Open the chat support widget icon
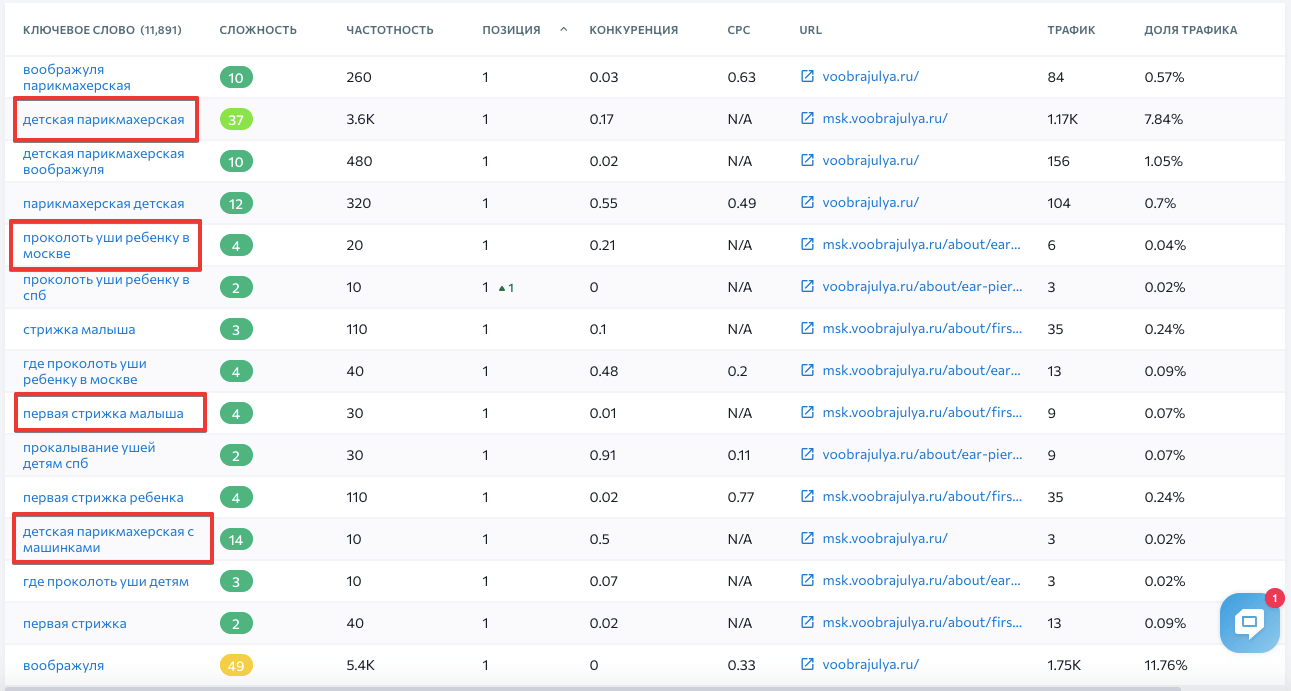 tap(1249, 623)
